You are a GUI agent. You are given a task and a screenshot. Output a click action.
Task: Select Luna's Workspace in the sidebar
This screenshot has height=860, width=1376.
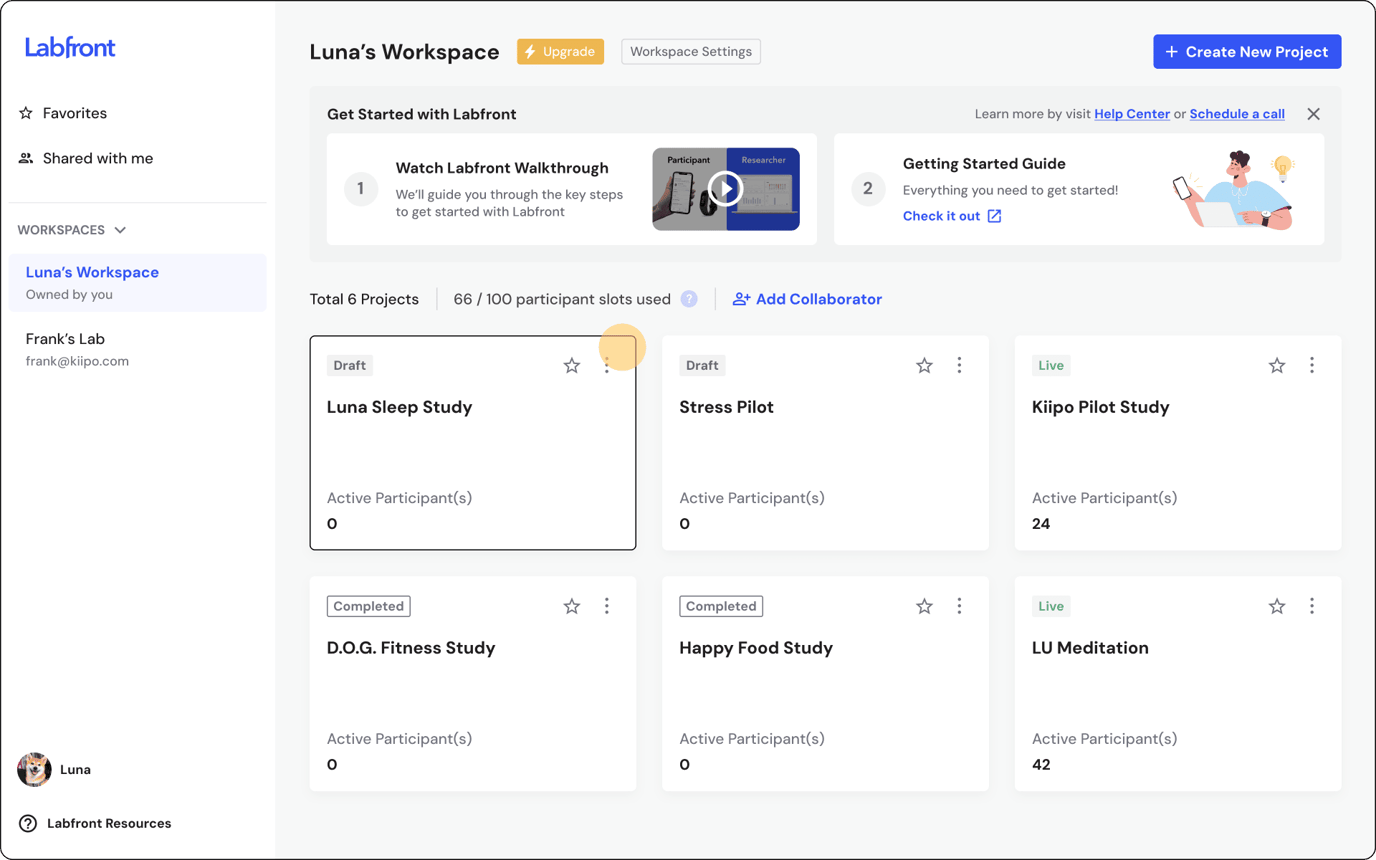pyautogui.click(x=92, y=272)
